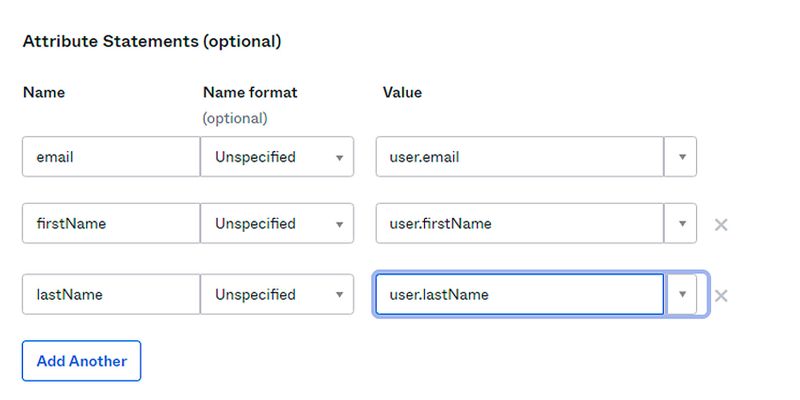The height and width of the screenshot is (400, 800).
Task: Expand Name format dropdown for firstName row
Action: [x=277, y=223]
